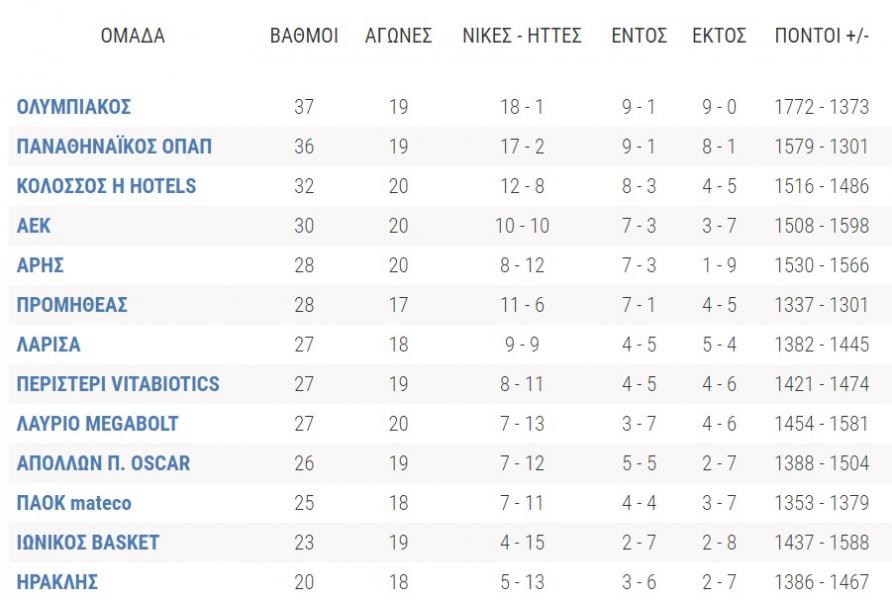Click the ΕΚΤΟΣ column header
This screenshot has height=600, width=892.
click(x=719, y=36)
